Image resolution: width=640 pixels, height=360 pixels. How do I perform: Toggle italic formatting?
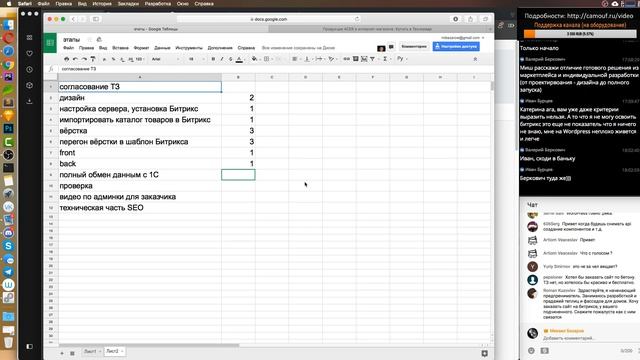click(x=222, y=59)
